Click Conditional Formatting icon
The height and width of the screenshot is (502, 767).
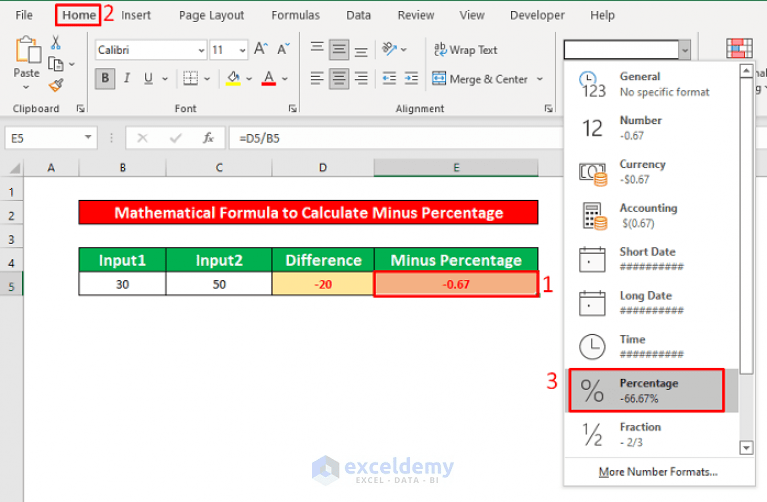pos(739,49)
